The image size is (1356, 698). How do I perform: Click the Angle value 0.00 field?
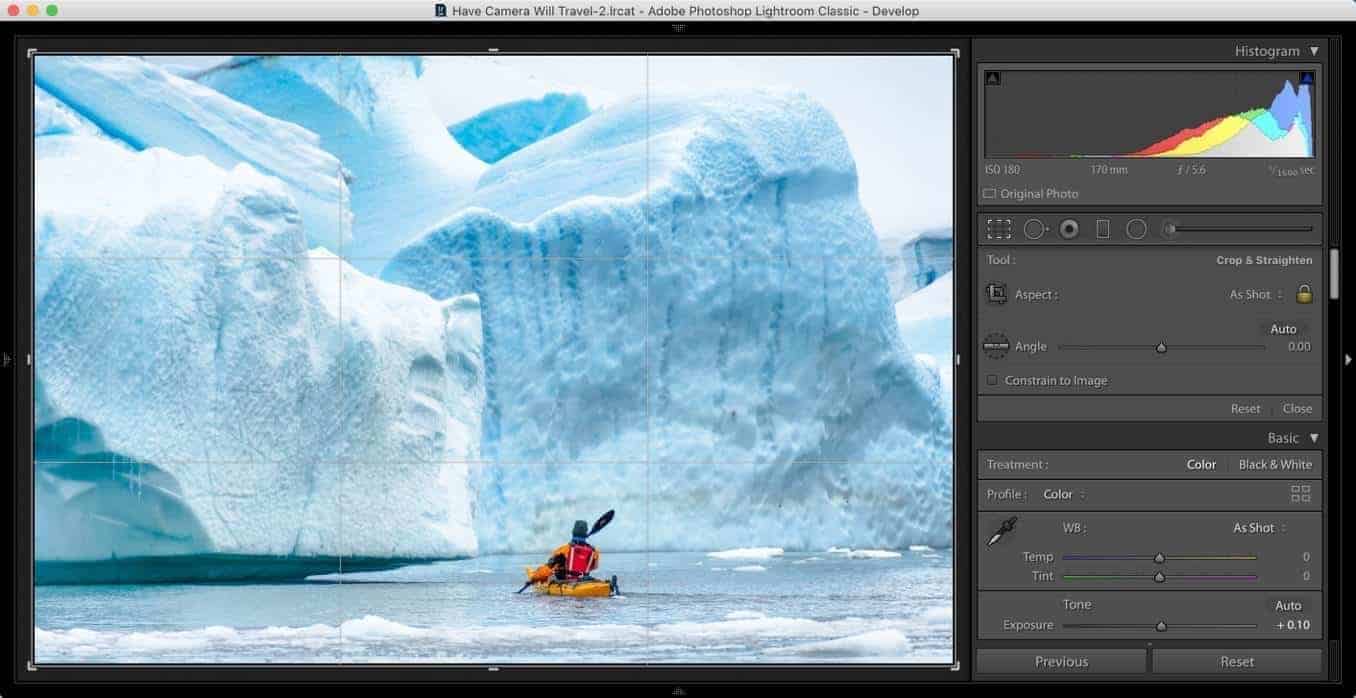pos(1299,347)
